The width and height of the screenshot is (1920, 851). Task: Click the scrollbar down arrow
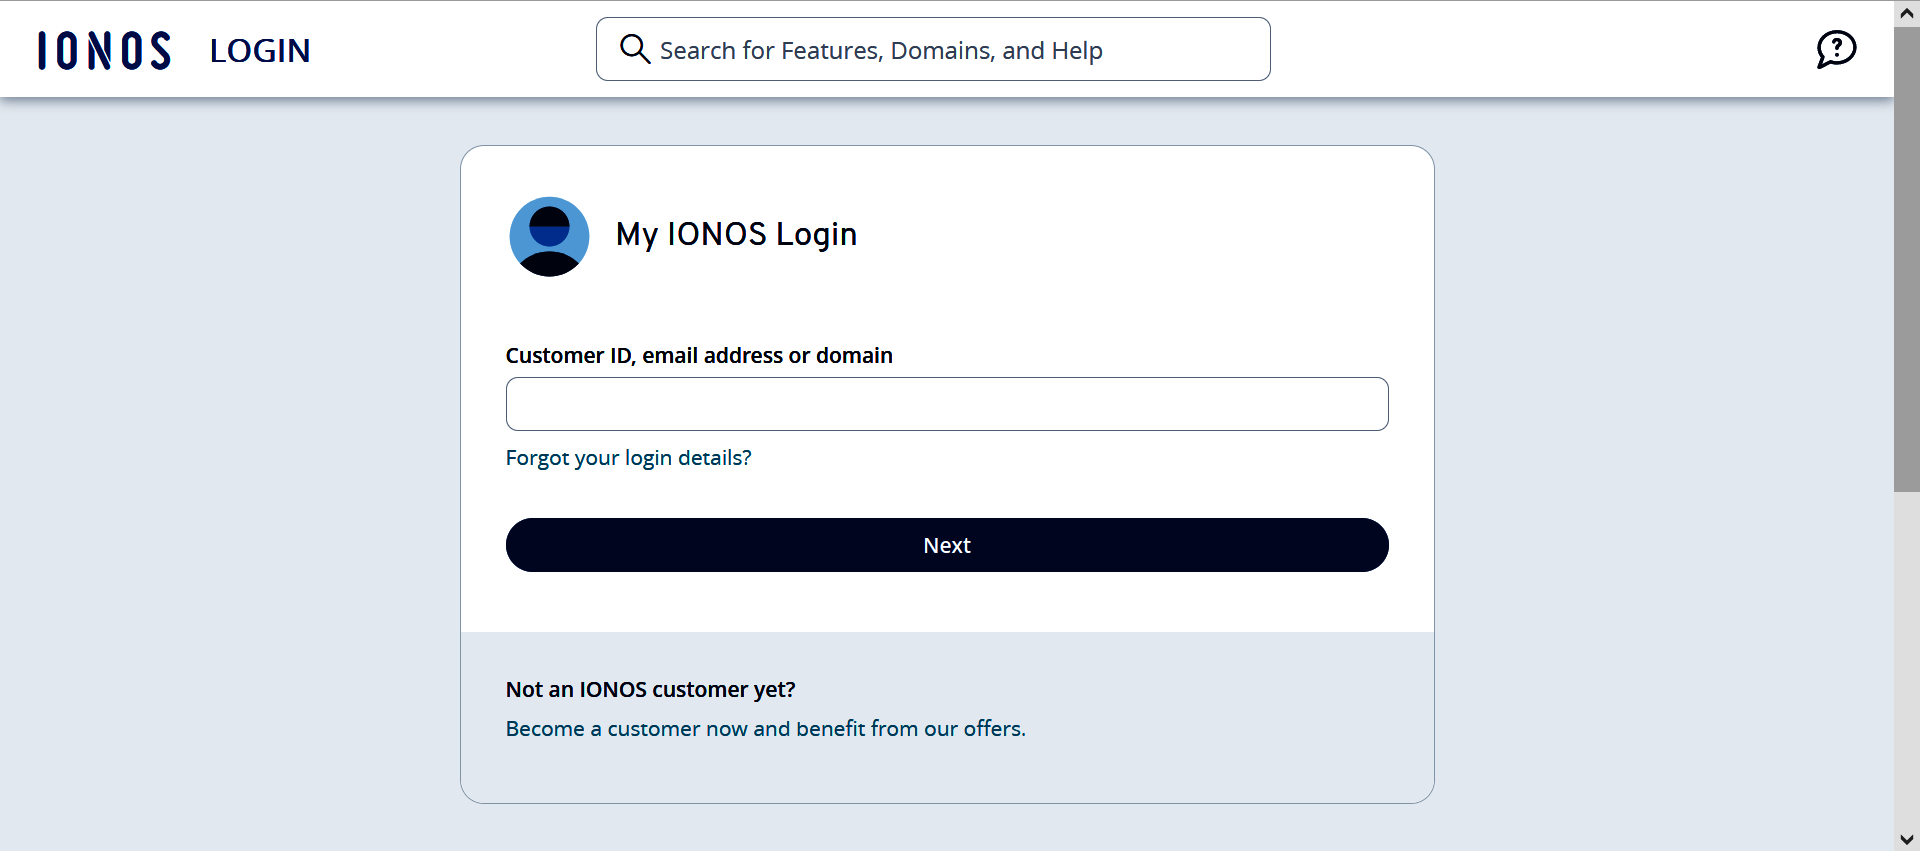coord(1906,839)
